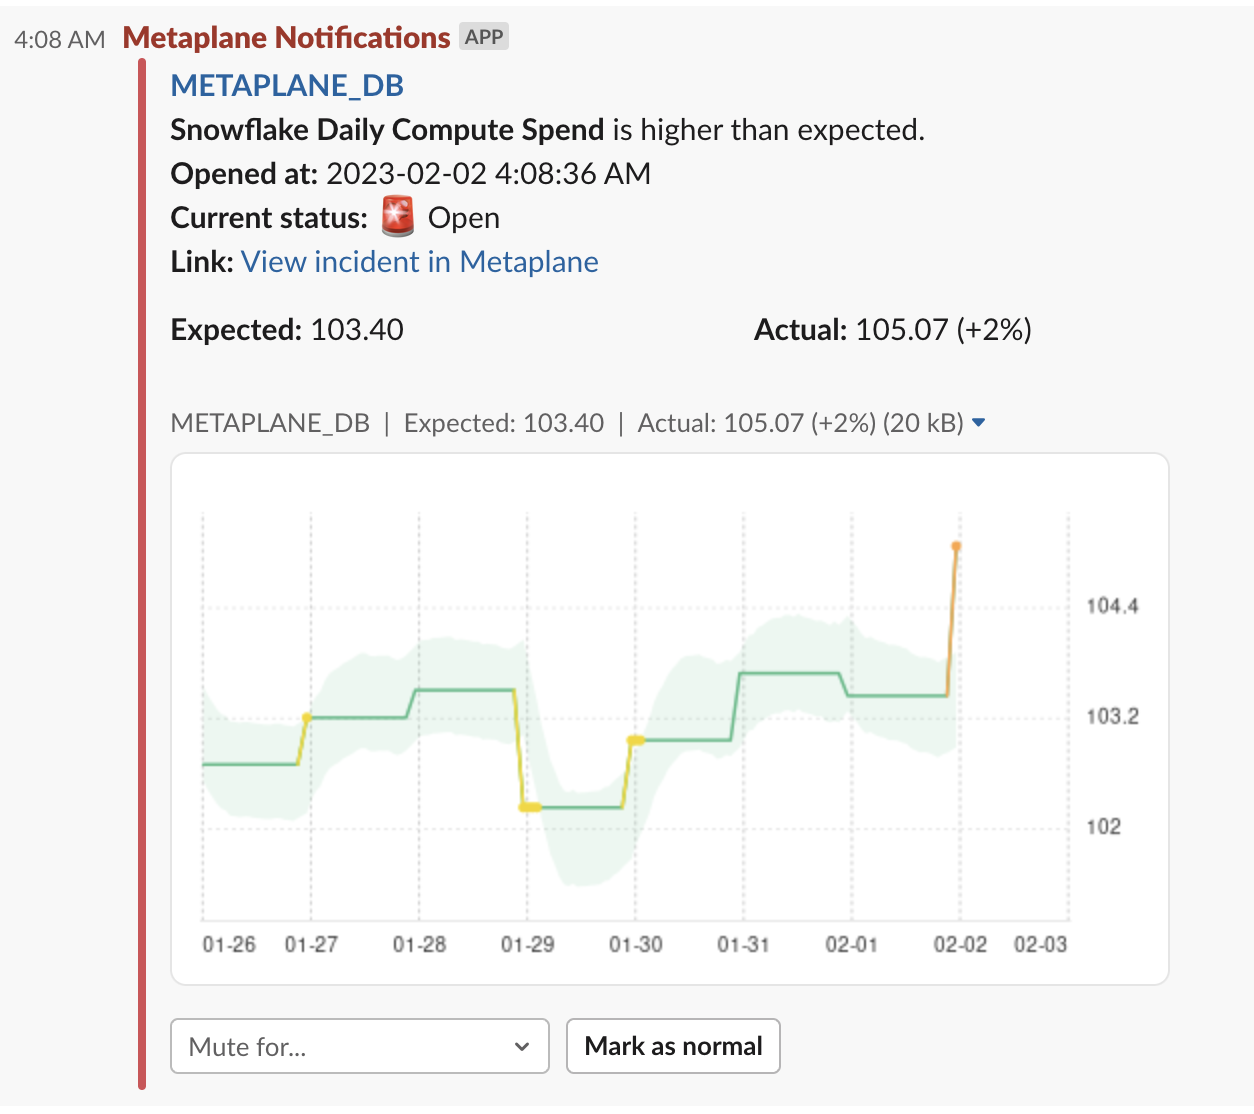1254x1114 pixels.
Task: Click Snowflake Daily Compute Spend text
Action: pyautogui.click(x=388, y=130)
